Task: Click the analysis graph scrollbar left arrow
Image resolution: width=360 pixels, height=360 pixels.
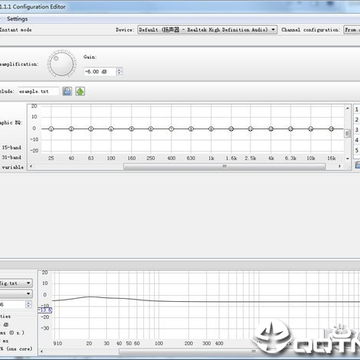Action: click(42, 351)
